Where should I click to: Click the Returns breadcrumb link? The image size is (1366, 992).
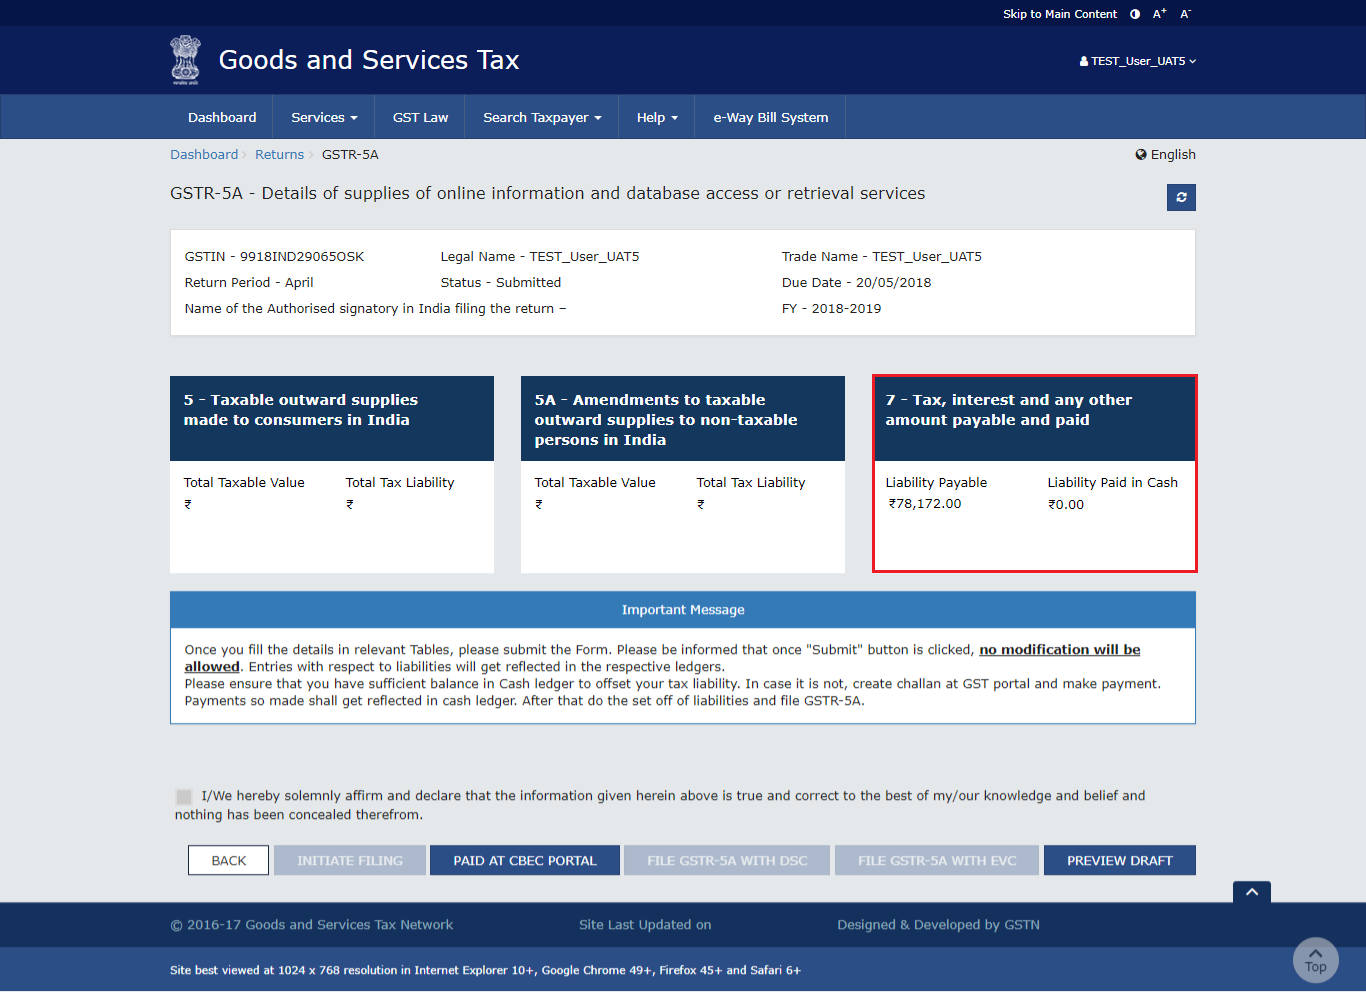(x=279, y=155)
